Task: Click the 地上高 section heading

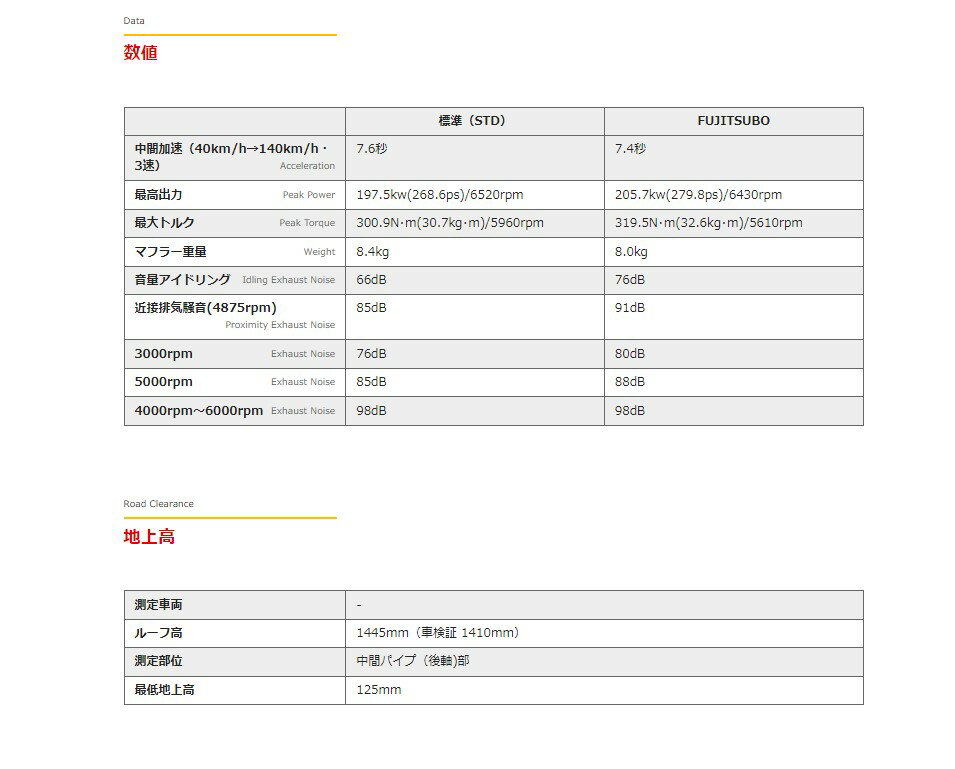Action: [x=149, y=537]
